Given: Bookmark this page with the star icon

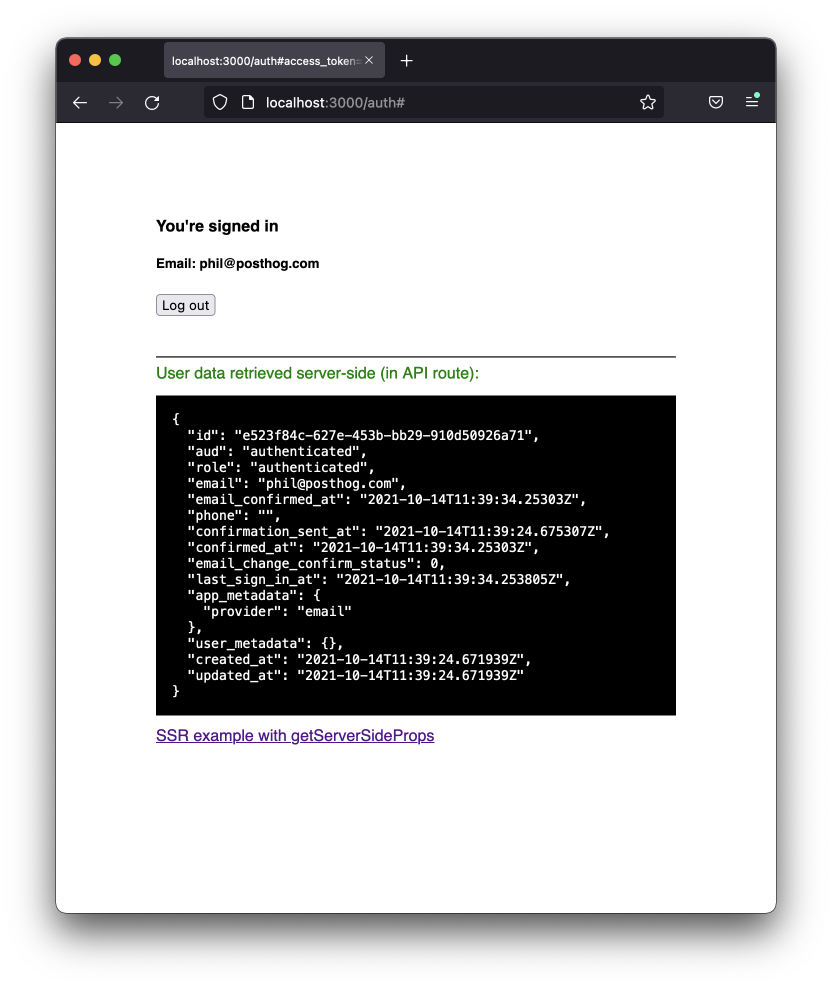Looking at the screenshot, I should (648, 102).
